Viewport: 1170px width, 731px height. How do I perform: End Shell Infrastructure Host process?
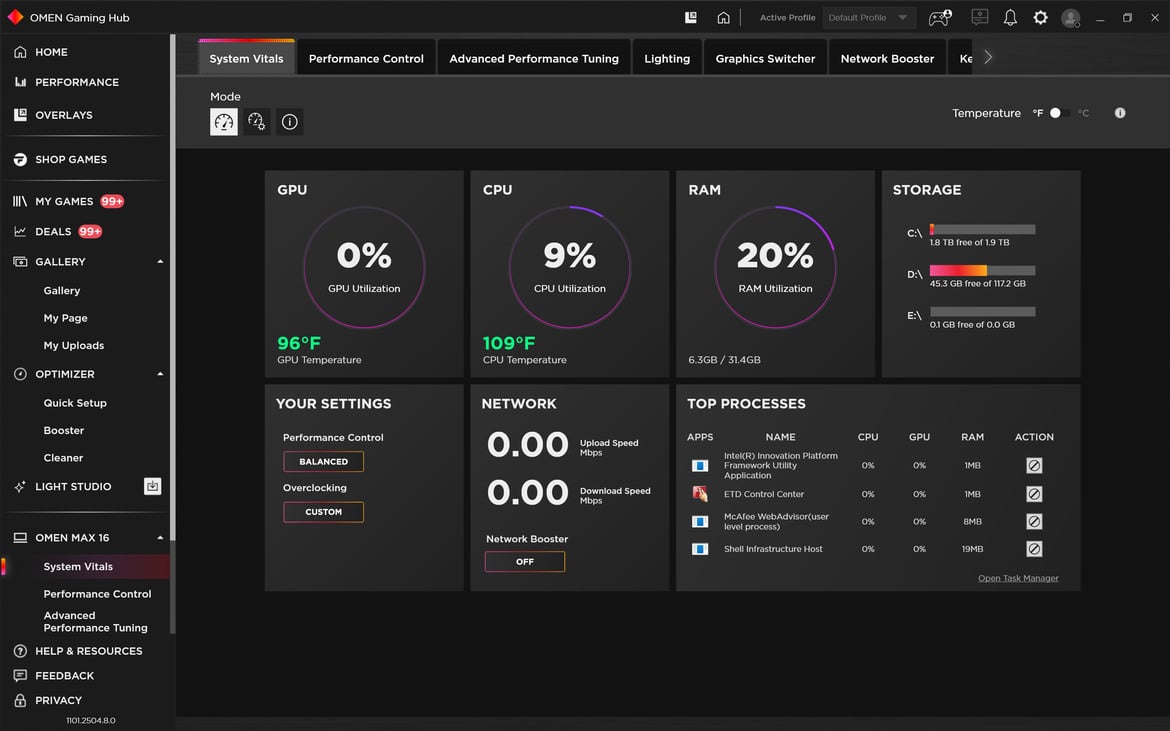click(x=1034, y=549)
